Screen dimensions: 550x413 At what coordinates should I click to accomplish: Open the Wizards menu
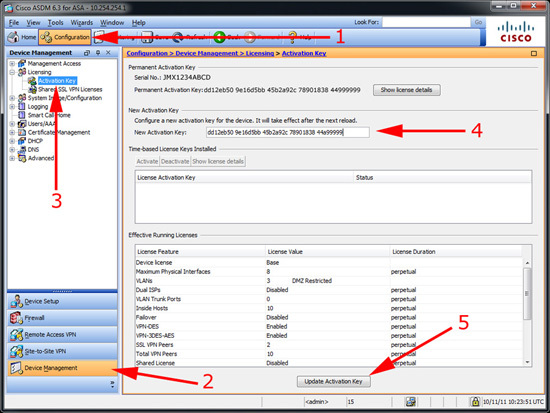(x=82, y=23)
